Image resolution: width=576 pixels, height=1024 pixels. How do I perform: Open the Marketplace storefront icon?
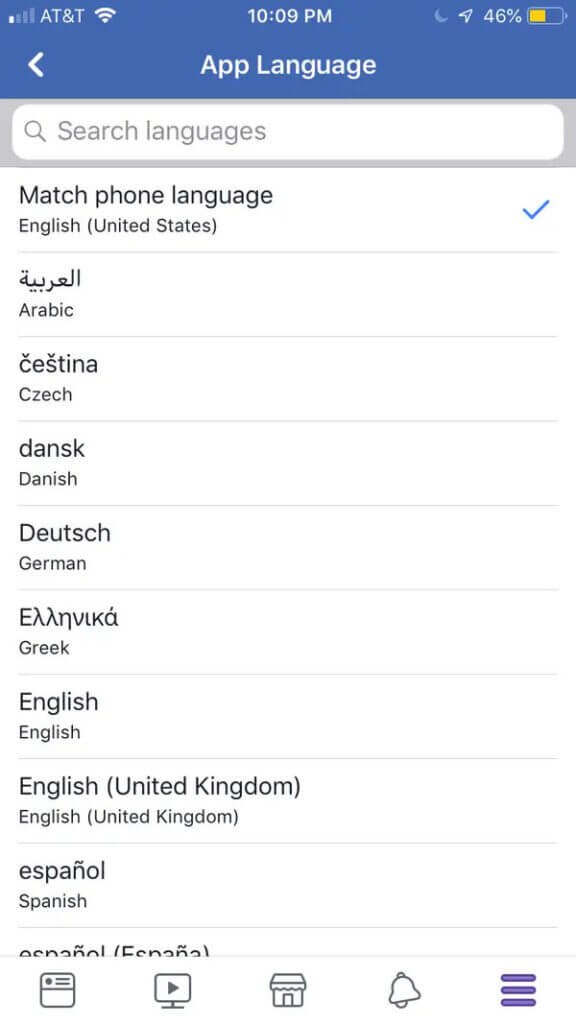tap(287, 988)
